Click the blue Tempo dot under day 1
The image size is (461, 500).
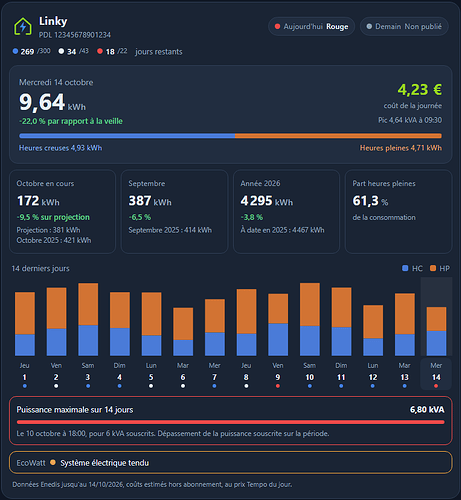pos(25,386)
